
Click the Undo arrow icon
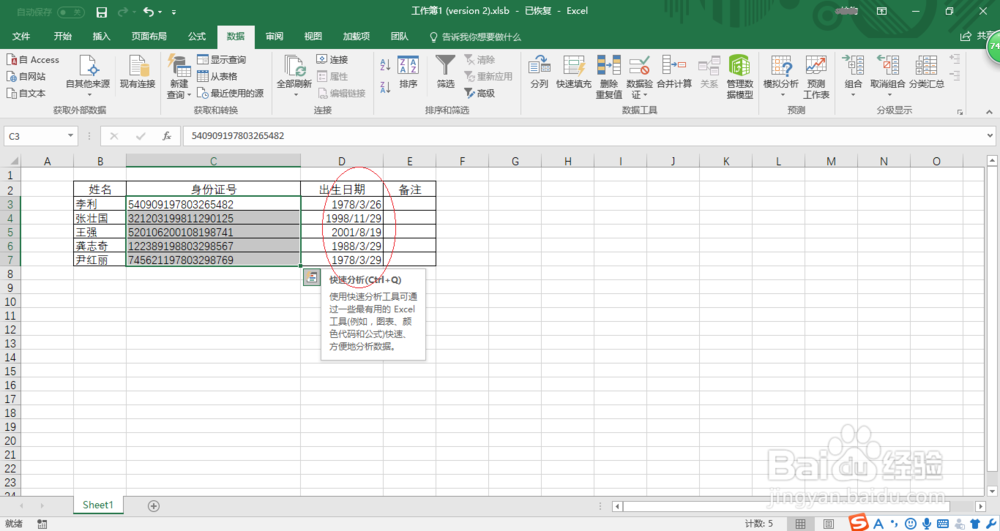point(149,12)
